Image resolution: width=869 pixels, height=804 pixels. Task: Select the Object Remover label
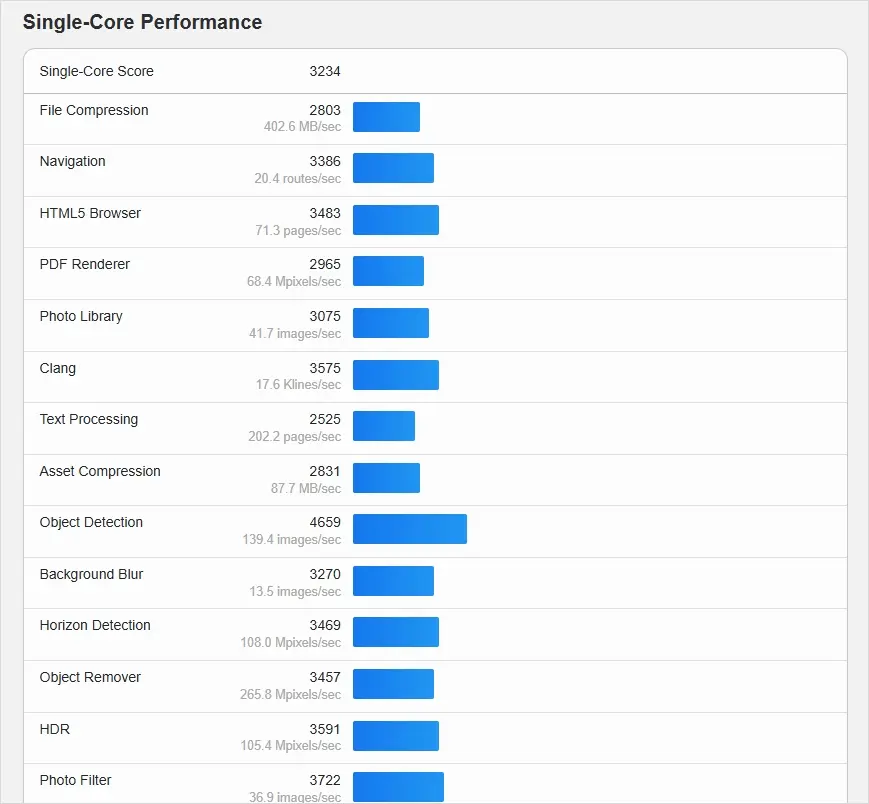pyautogui.click(x=90, y=677)
